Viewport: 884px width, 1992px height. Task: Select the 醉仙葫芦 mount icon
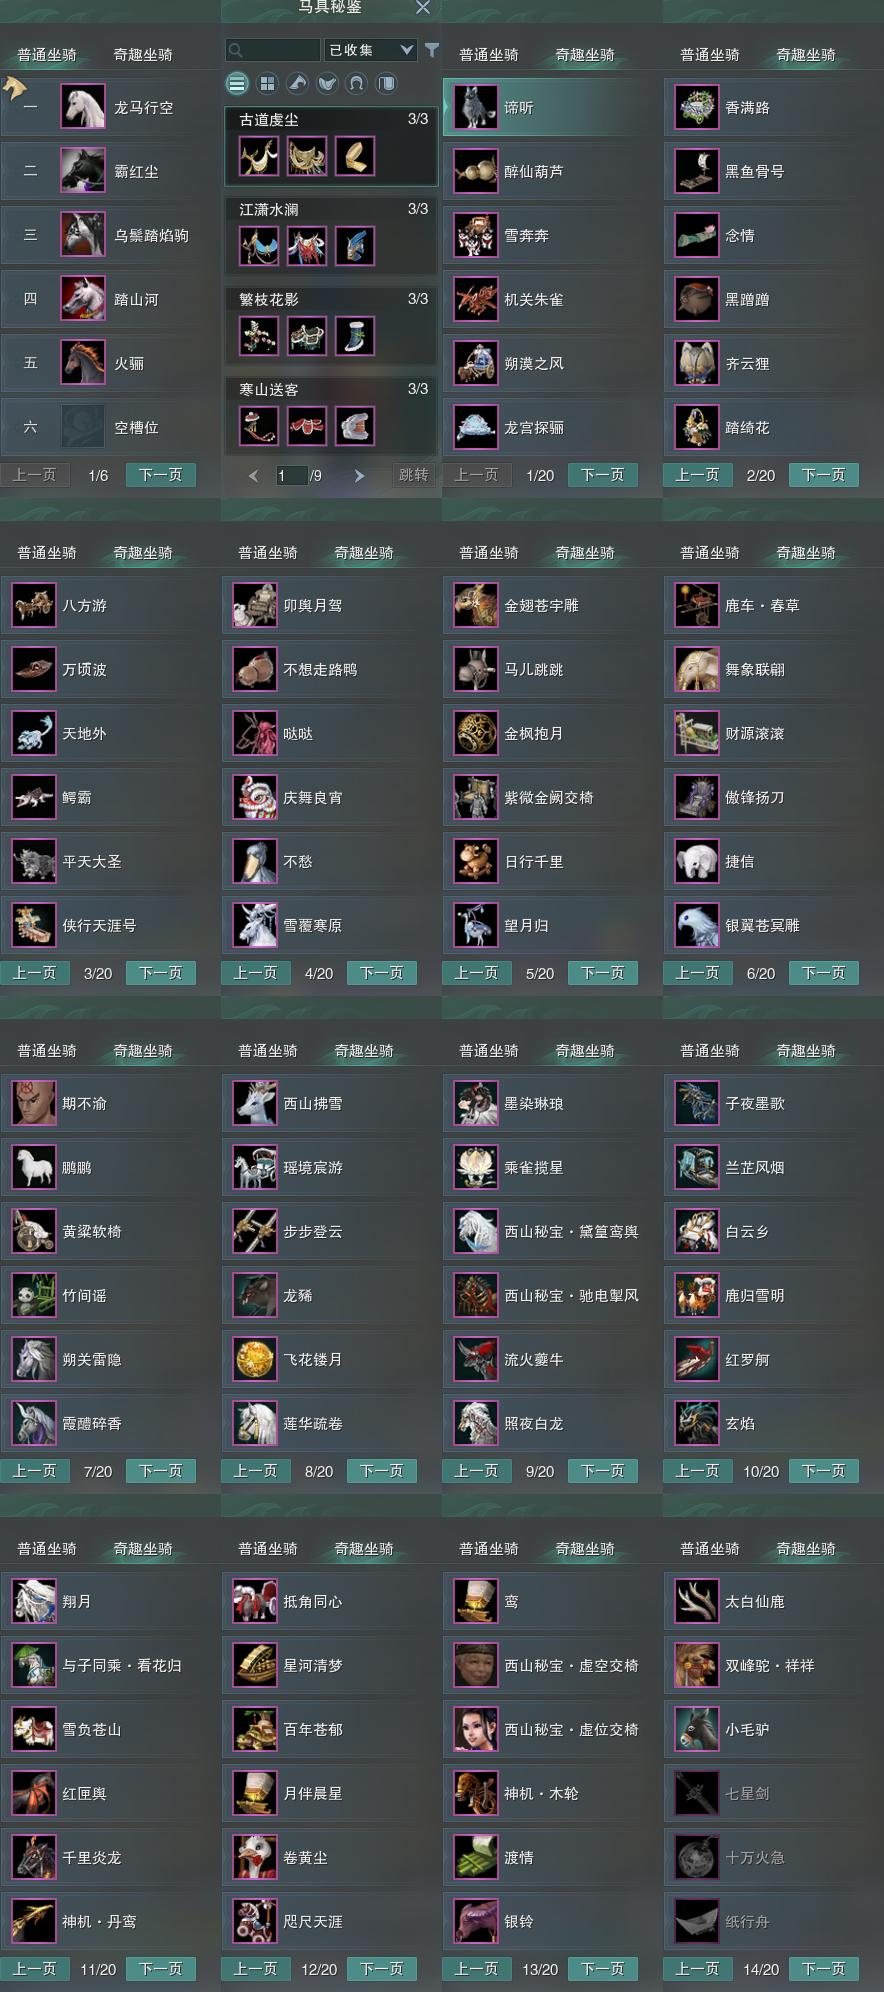click(476, 171)
